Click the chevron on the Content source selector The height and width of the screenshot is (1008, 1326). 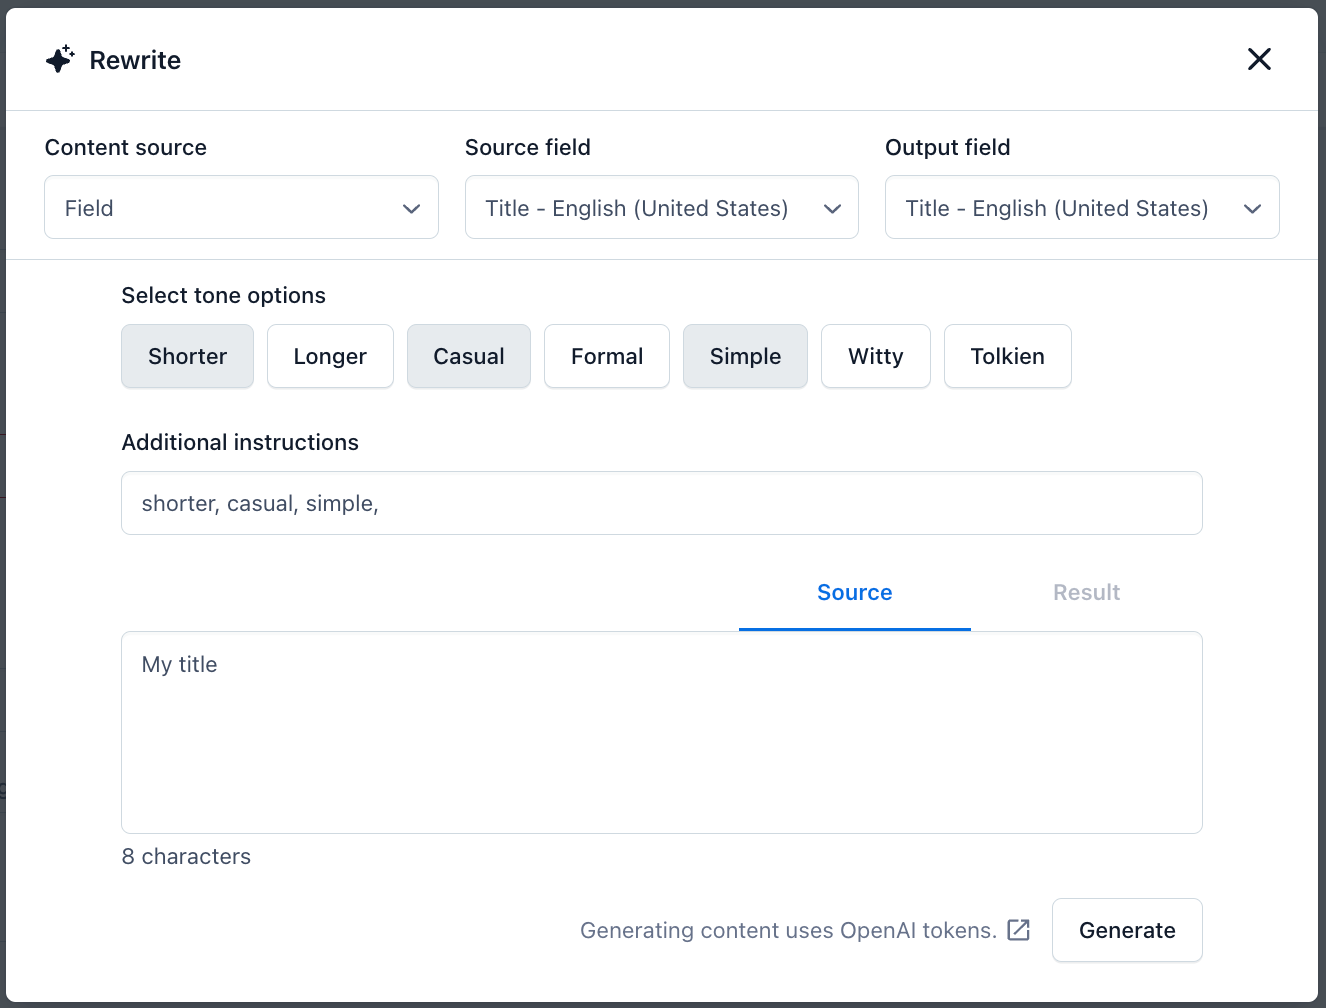click(x=411, y=209)
